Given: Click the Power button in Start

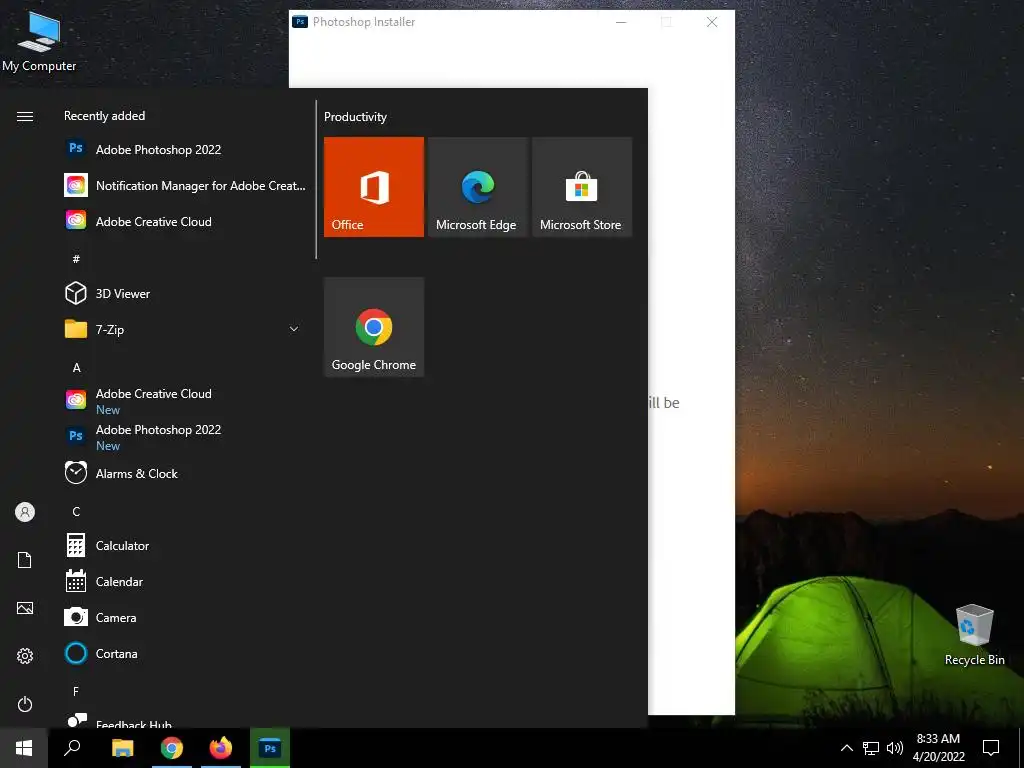Looking at the screenshot, I should 25,704.
